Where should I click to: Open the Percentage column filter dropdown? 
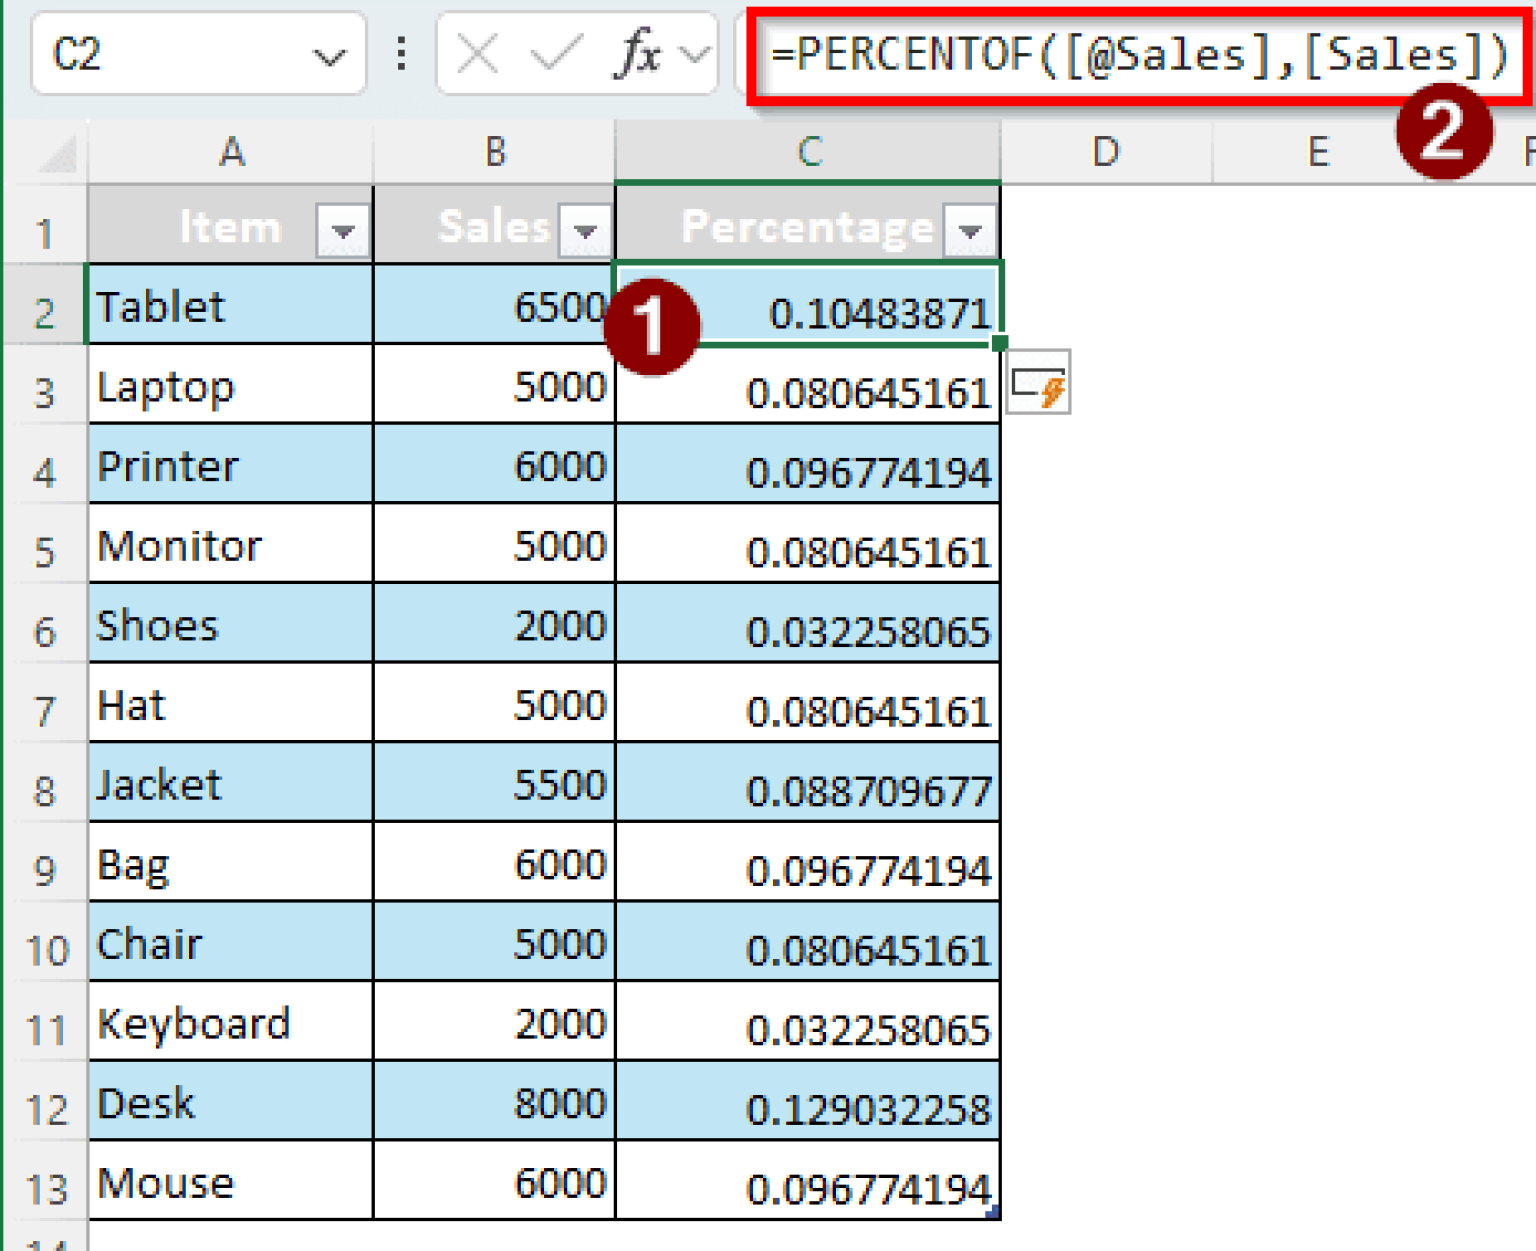click(x=968, y=228)
